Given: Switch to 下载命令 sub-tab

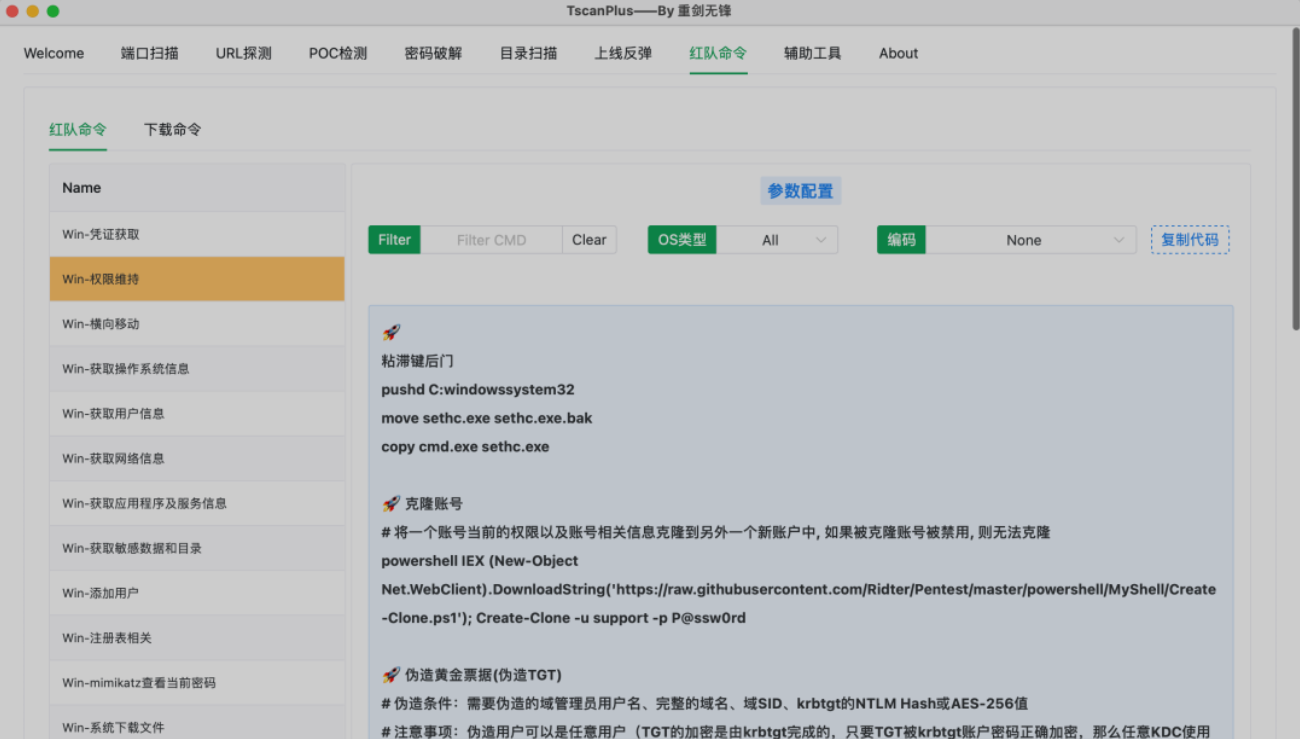Looking at the screenshot, I should click(173, 129).
